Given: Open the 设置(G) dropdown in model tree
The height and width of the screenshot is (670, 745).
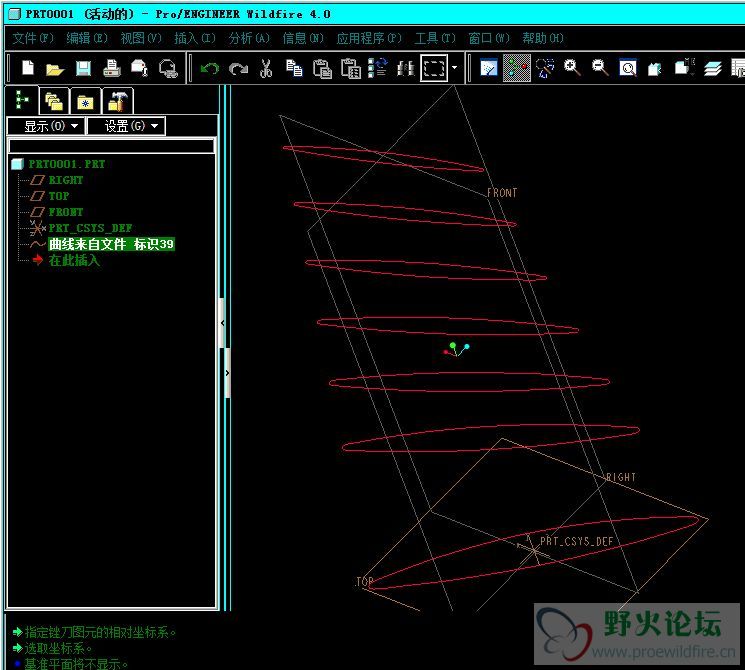Looking at the screenshot, I should pos(126,126).
